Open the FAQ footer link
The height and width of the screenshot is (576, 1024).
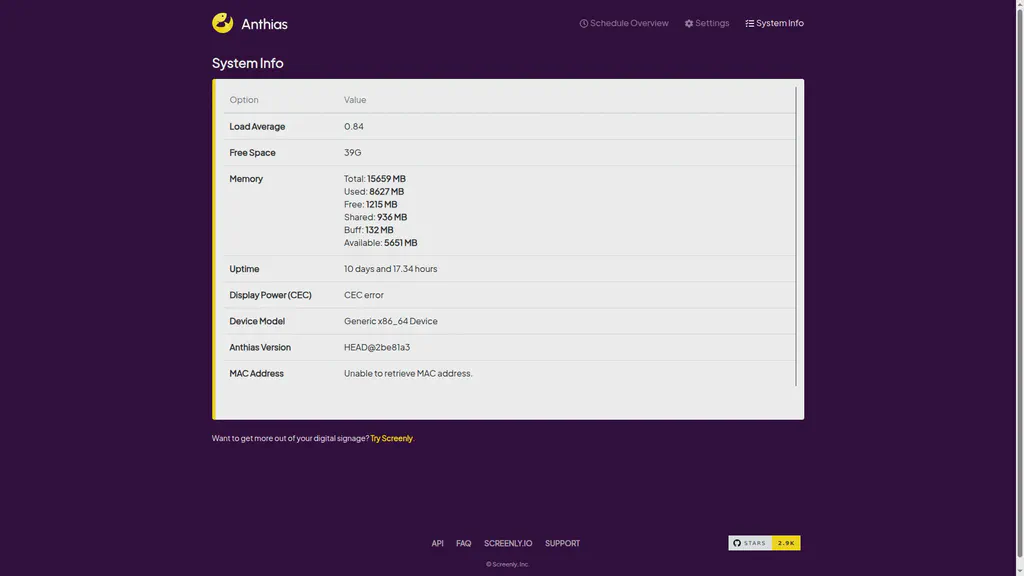point(463,543)
